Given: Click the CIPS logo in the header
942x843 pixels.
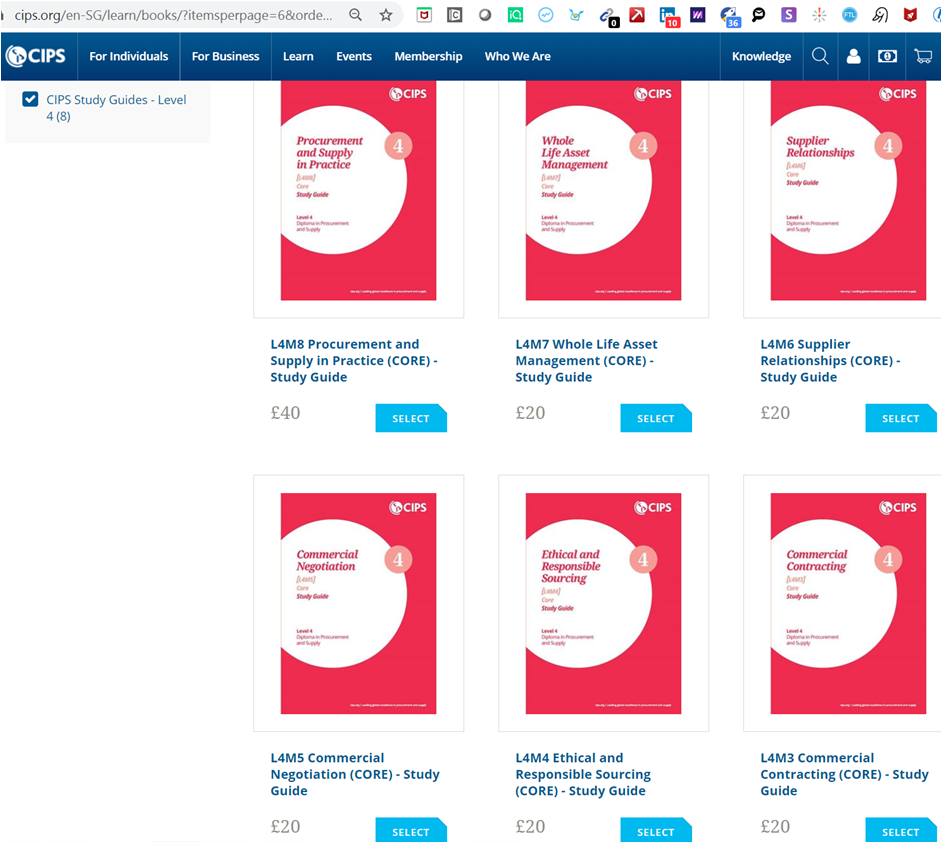Looking at the screenshot, I should (36, 57).
